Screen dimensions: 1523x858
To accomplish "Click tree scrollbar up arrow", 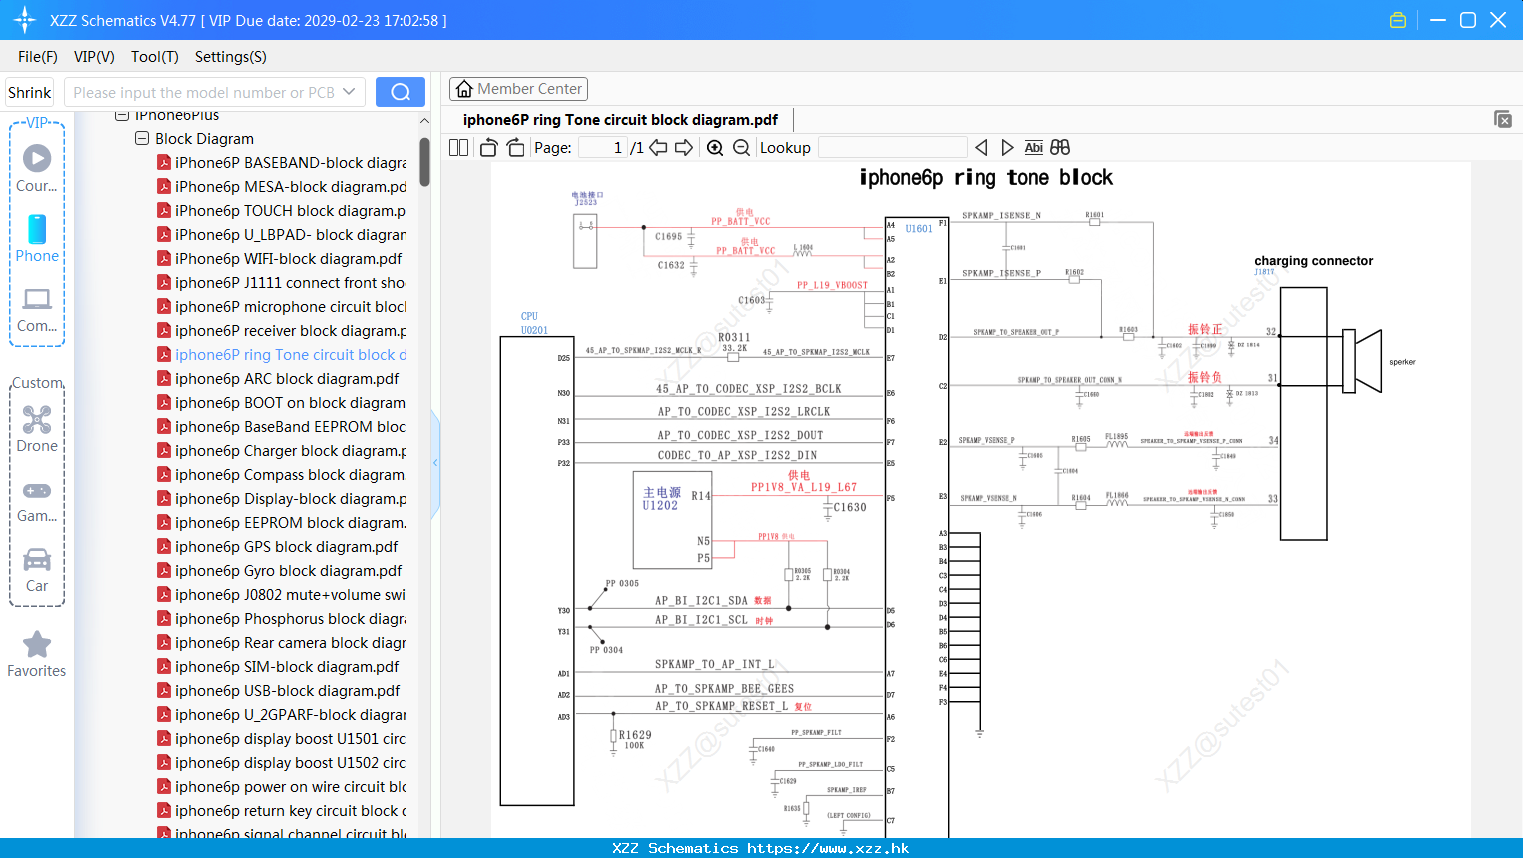I will 425,121.
